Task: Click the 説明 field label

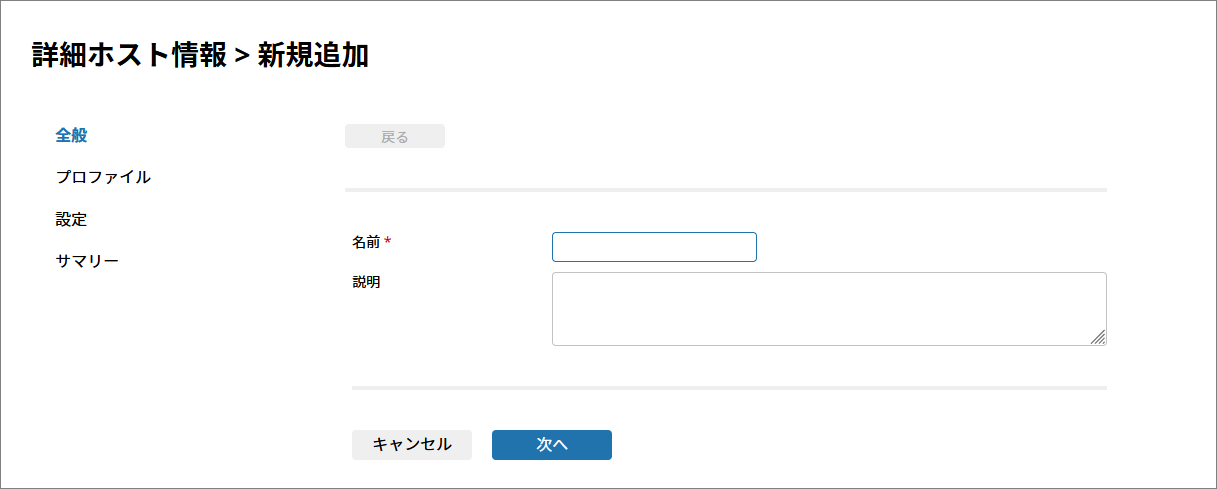Action: tap(366, 282)
